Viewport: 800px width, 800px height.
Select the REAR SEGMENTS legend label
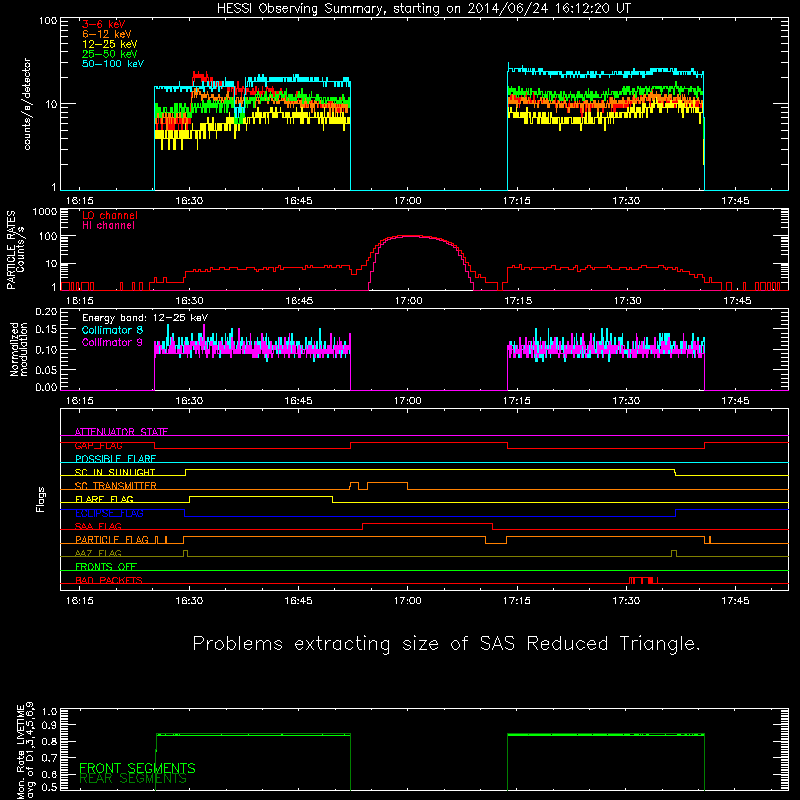pyautogui.click(x=133, y=778)
